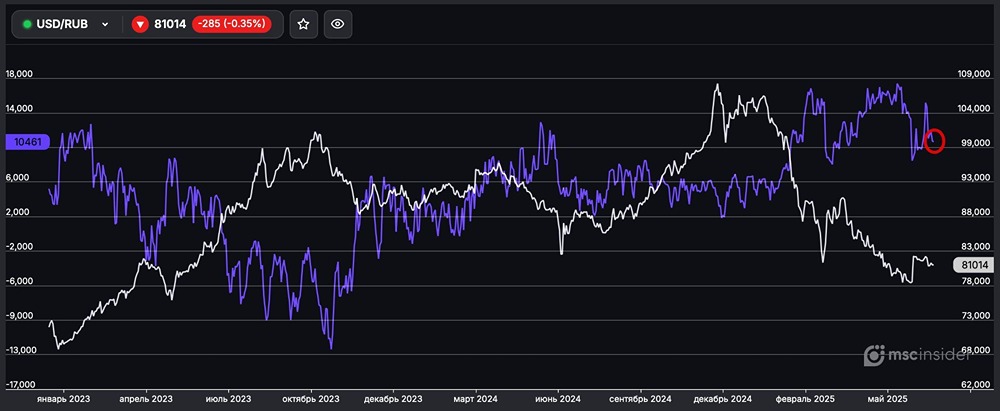Click the июнь 2024 time axis label
This screenshot has width=1000, height=411.
click(558, 399)
